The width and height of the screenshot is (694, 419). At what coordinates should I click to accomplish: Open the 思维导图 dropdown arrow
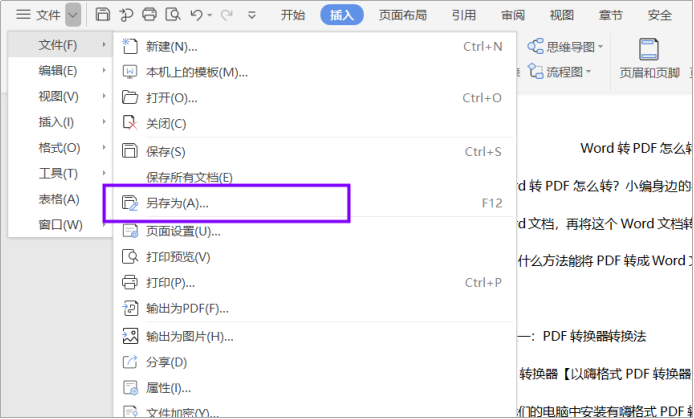tap(601, 46)
